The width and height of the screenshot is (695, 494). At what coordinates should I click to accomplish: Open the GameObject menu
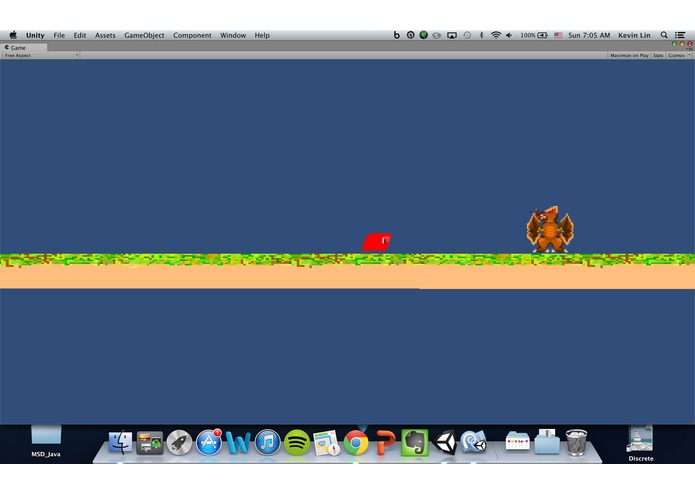pyautogui.click(x=144, y=35)
